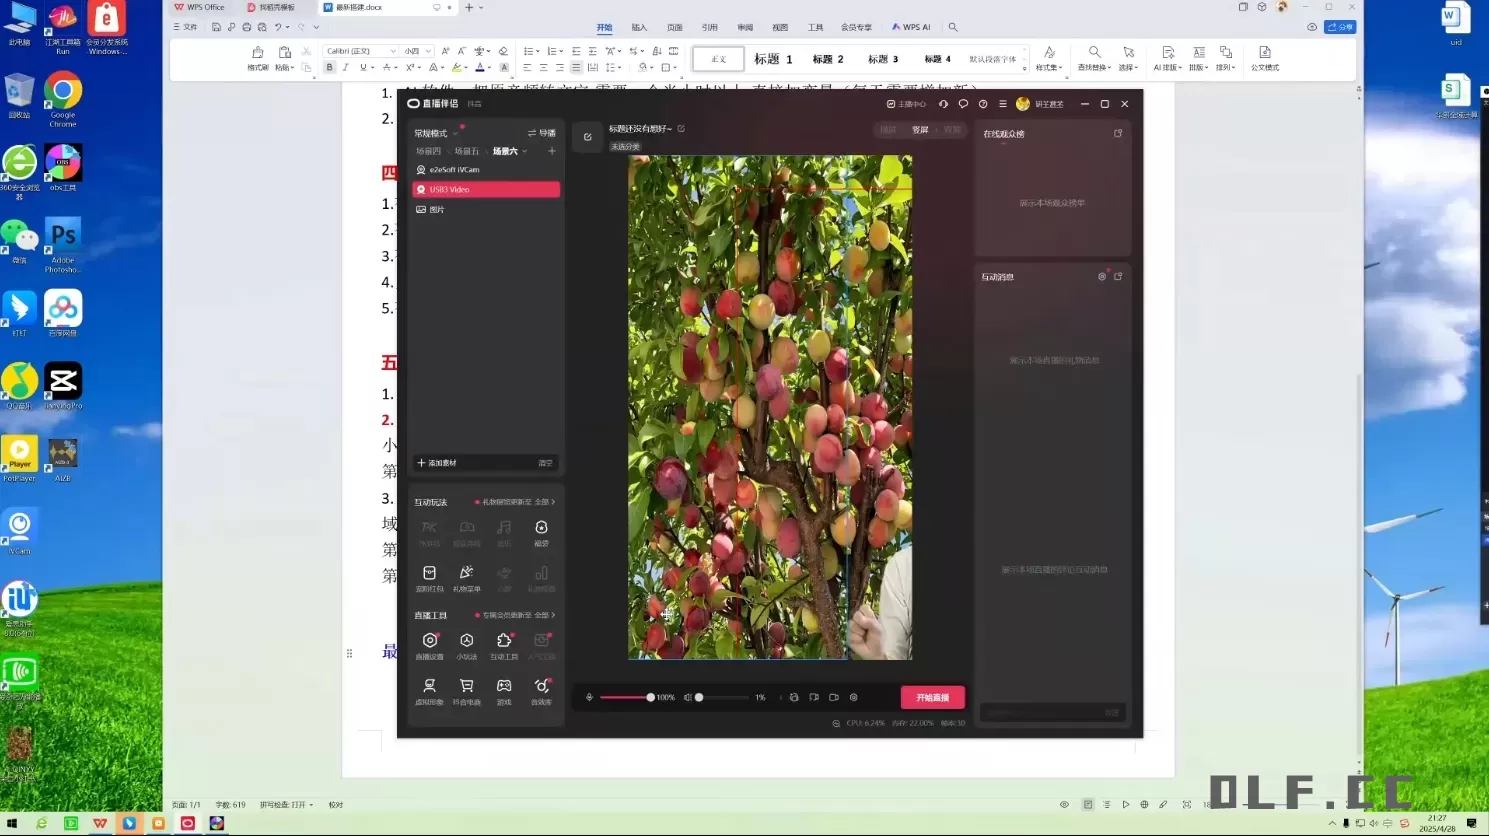This screenshot has height=836, width=1489.
Task: Open the 礼物菜单 gift menu icon
Action: tap(466, 574)
